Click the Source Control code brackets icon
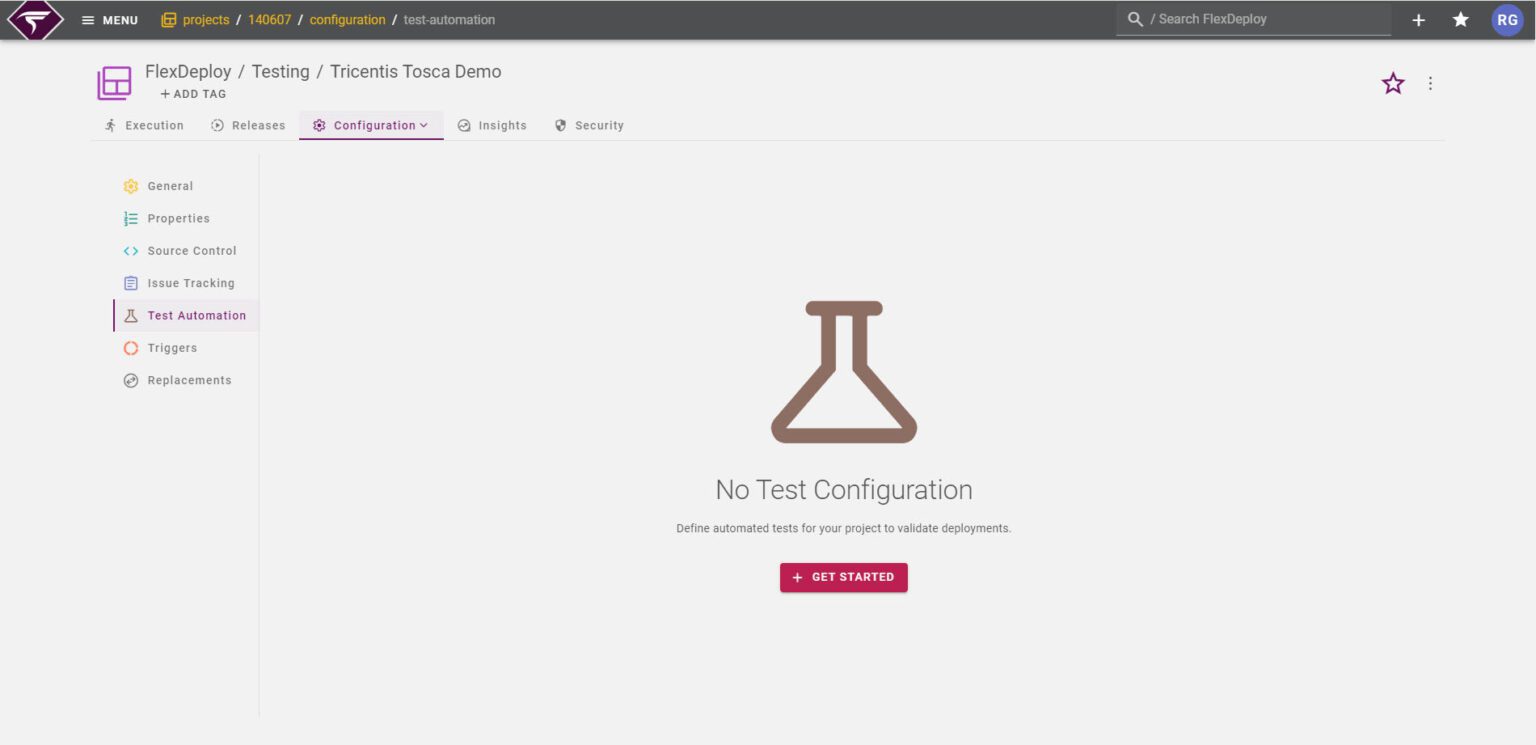Image resolution: width=1536 pixels, height=745 pixels. point(130,250)
